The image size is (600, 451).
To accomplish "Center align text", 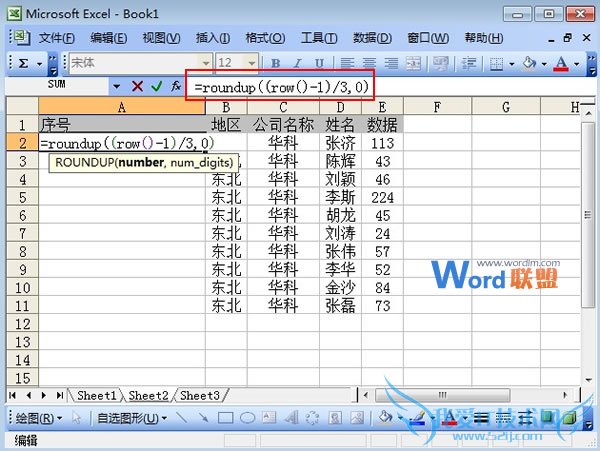I will point(369,63).
